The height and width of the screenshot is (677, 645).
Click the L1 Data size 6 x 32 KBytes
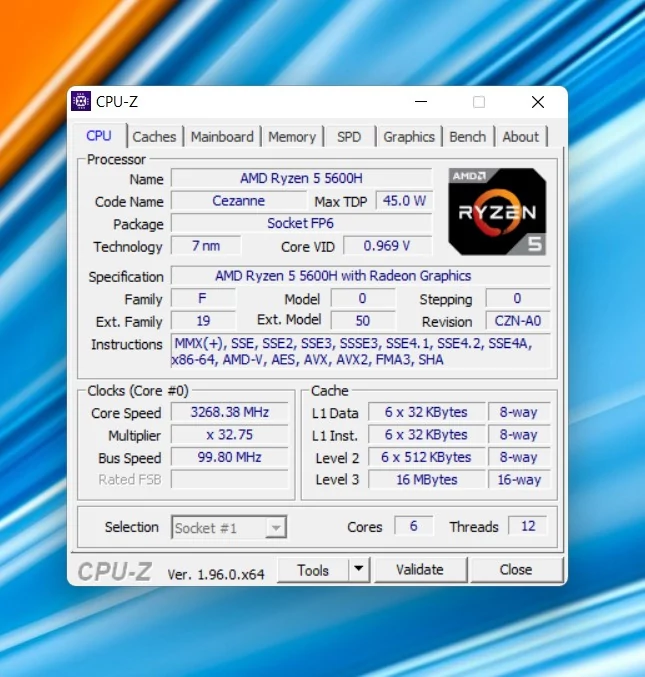point(427,412)
